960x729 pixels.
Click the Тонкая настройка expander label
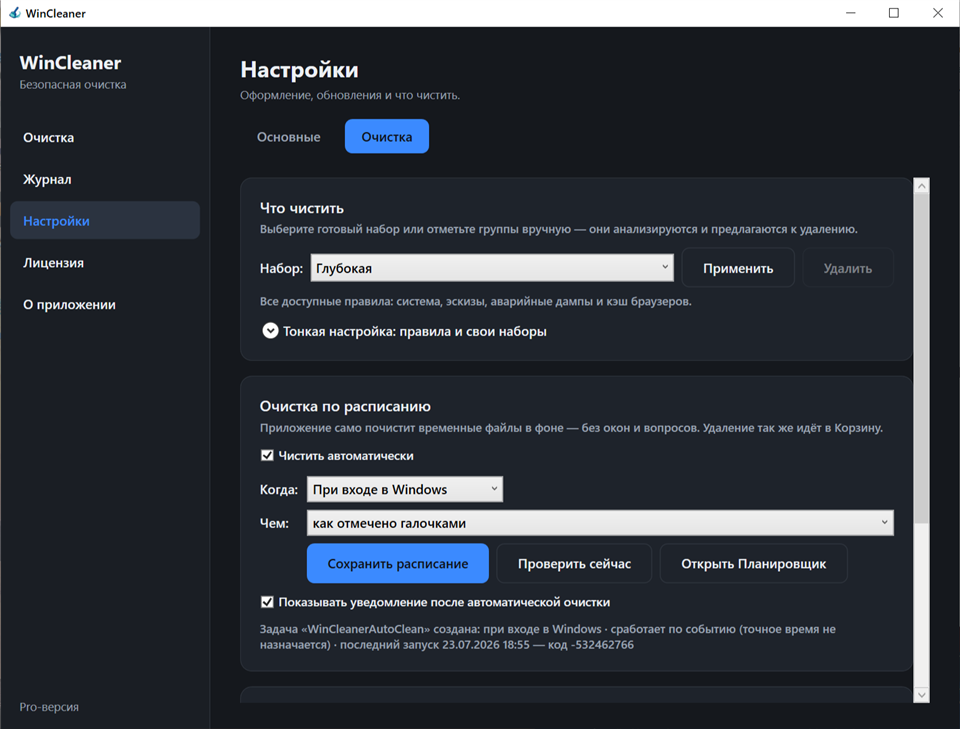coord(414,331)
